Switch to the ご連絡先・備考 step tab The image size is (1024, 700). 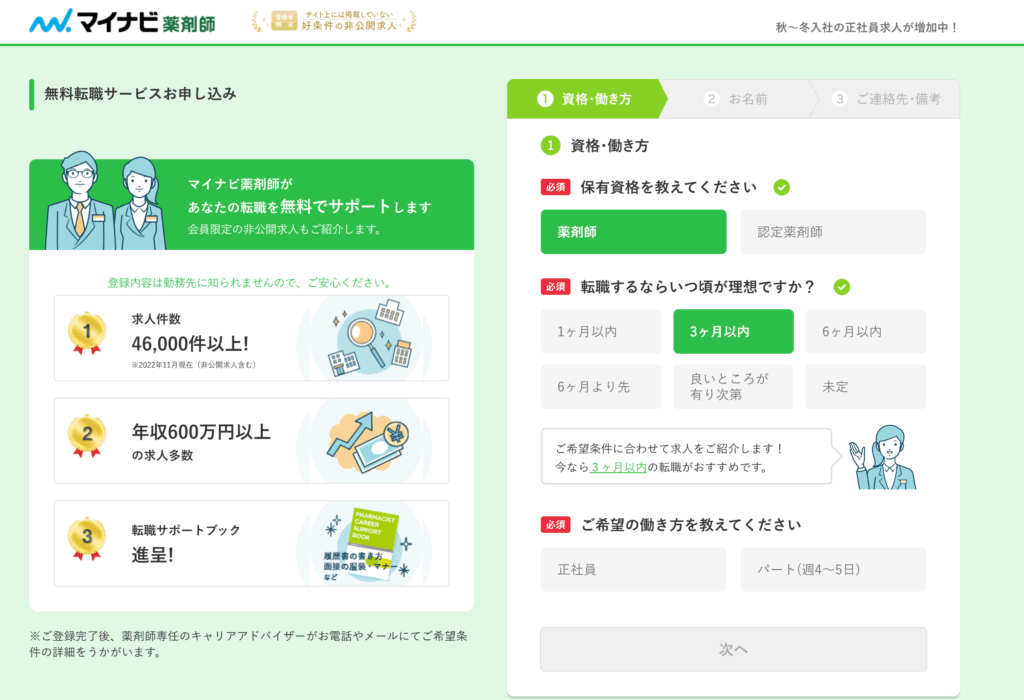888,99
